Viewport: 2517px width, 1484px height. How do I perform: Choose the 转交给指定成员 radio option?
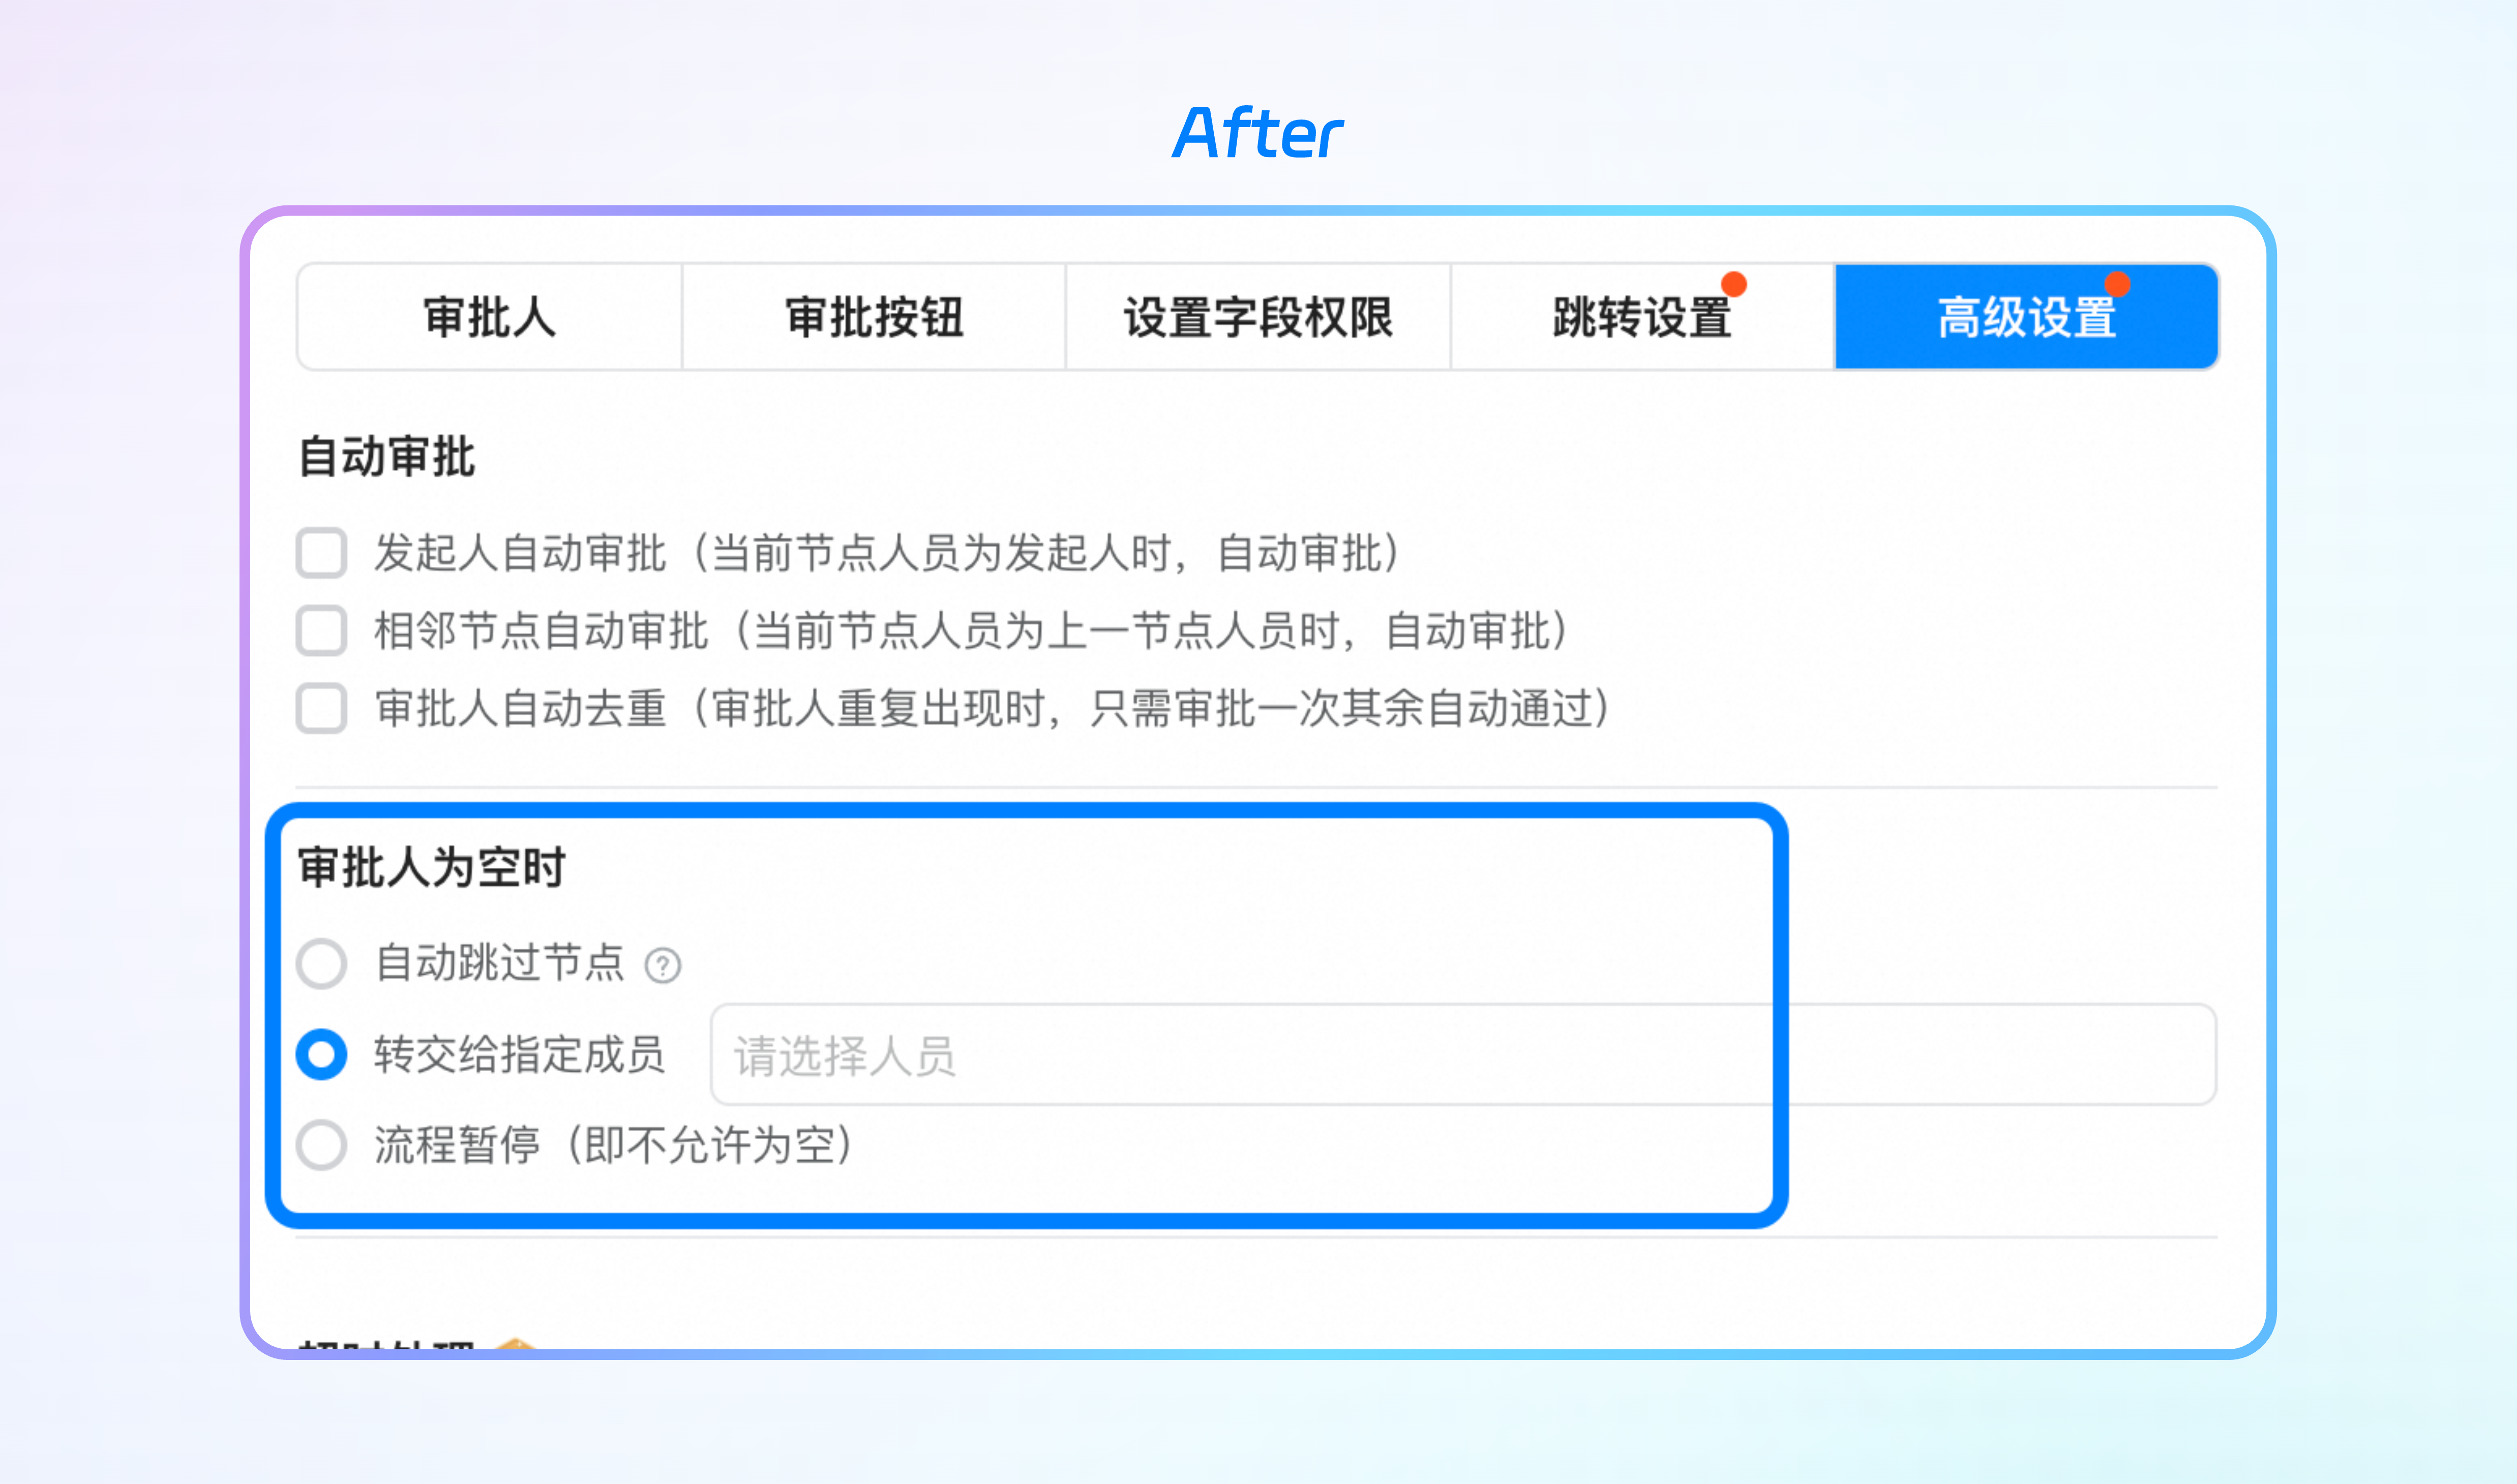322,1054
